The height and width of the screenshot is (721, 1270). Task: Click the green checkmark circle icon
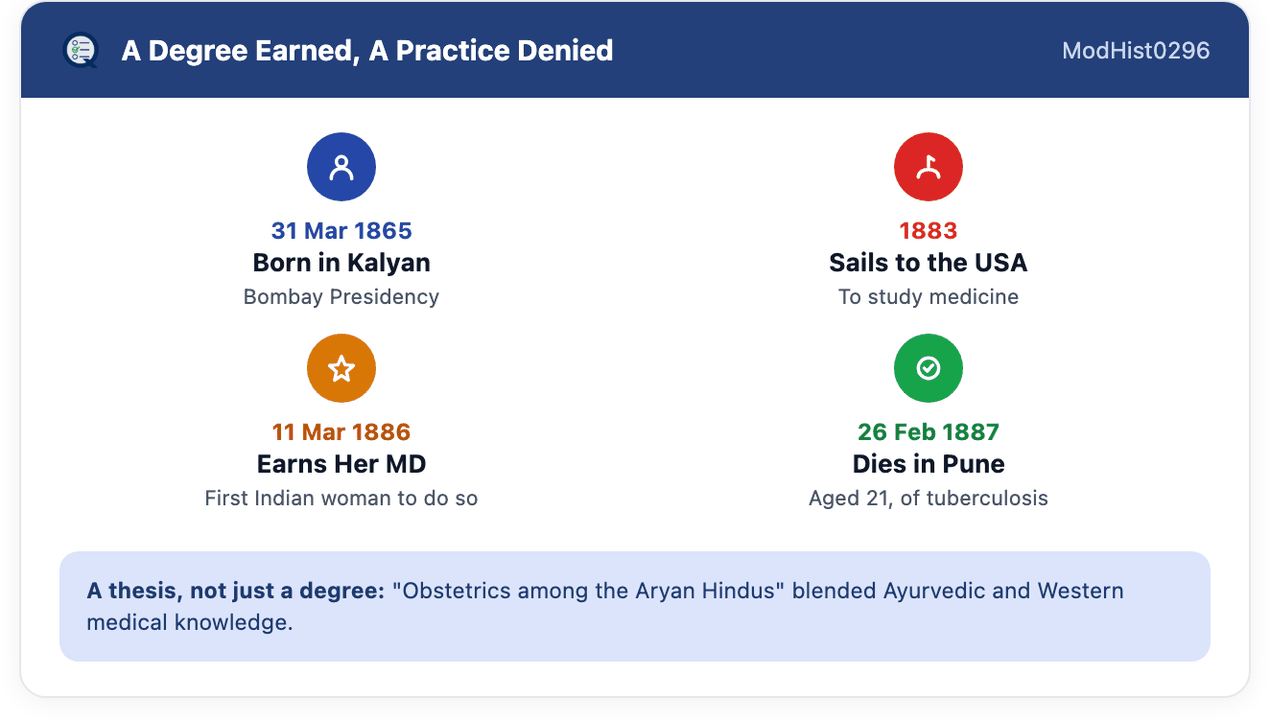pos(928,368)
